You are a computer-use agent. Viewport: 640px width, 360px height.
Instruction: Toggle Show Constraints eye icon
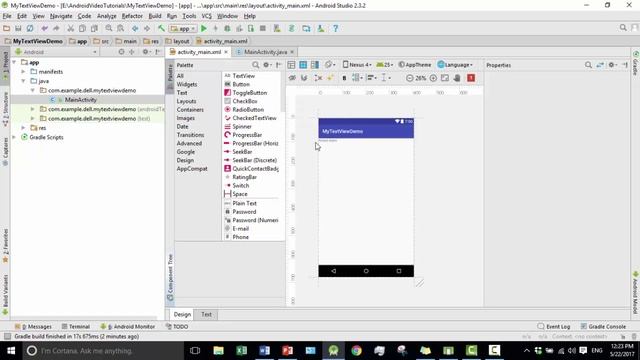(x=292, y=78)
